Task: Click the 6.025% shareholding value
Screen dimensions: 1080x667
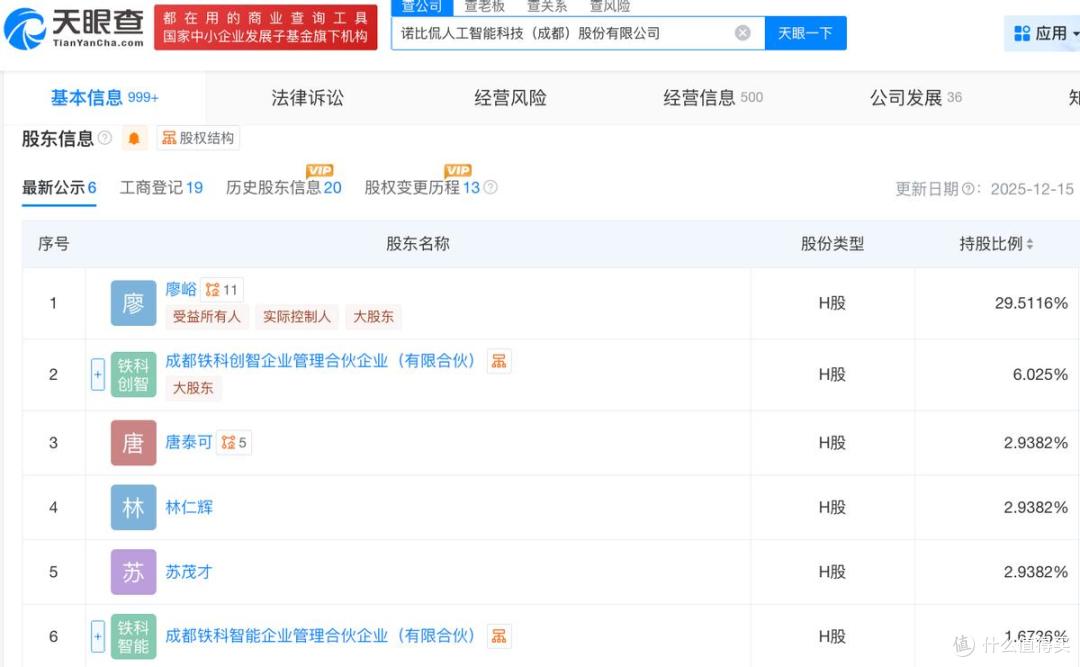Action: (1040, 375)
